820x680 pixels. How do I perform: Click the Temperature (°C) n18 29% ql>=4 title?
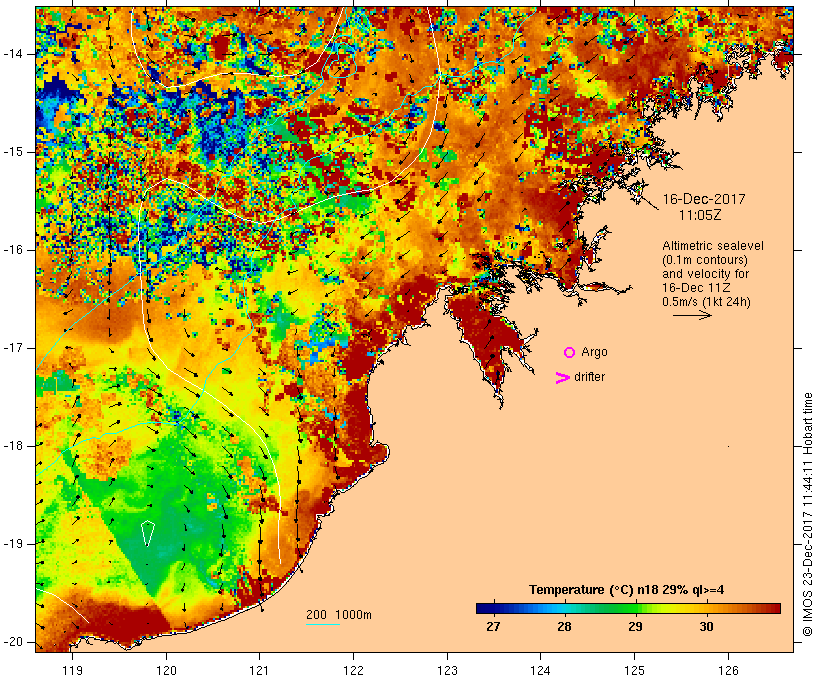(627, 590)
